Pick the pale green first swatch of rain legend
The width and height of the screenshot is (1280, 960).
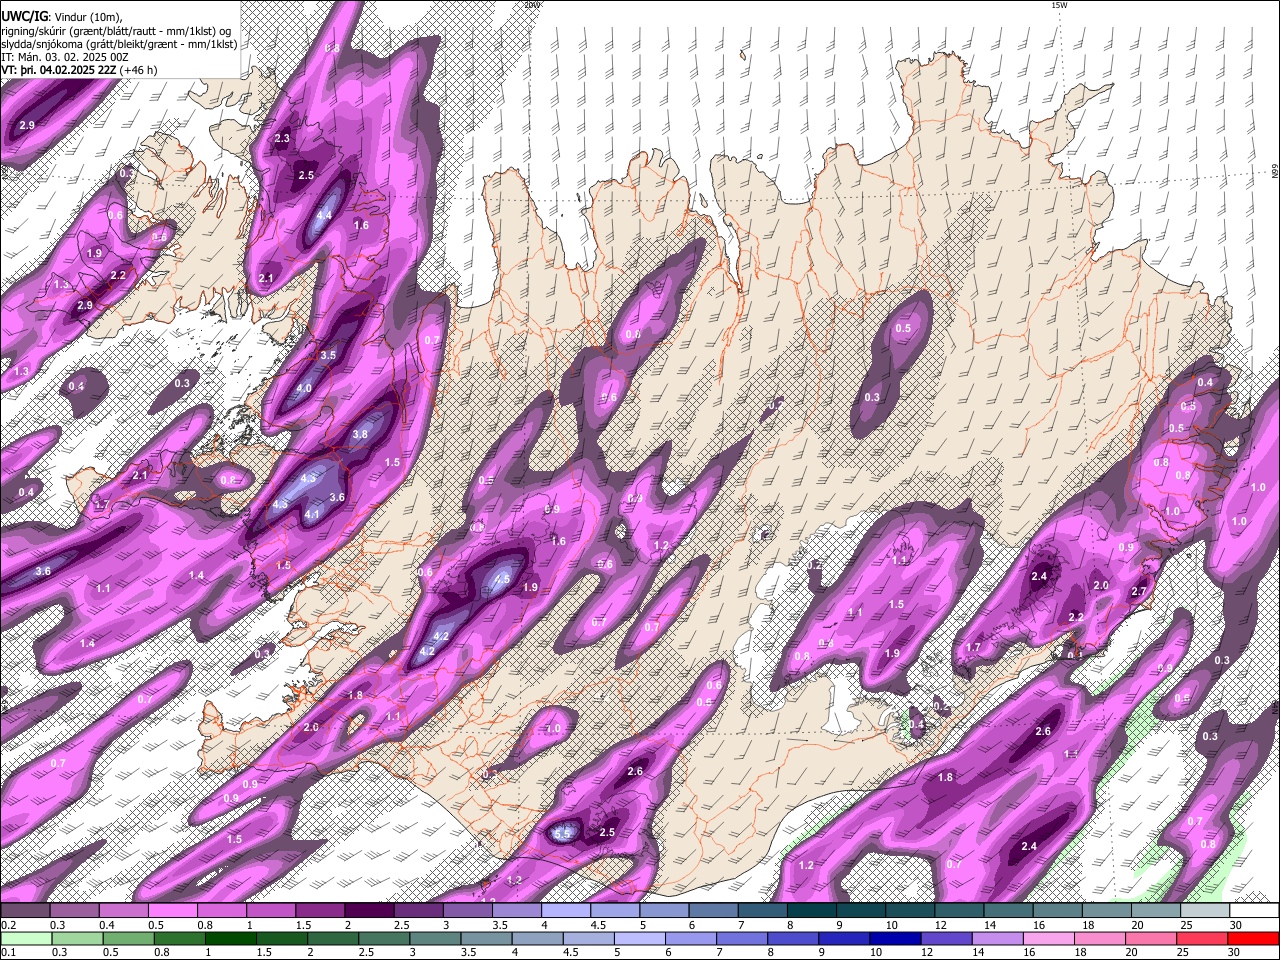(25, 938)
